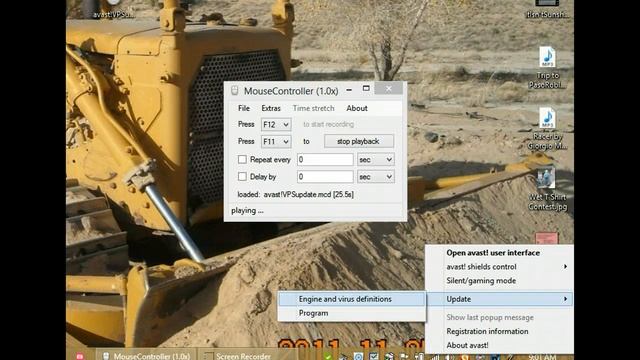Image resolution: width=640 pixels, height=360 pixels.
Task: Expand the 'avast! shields control' submenu arrow
Action: click(x=565, y=267)
